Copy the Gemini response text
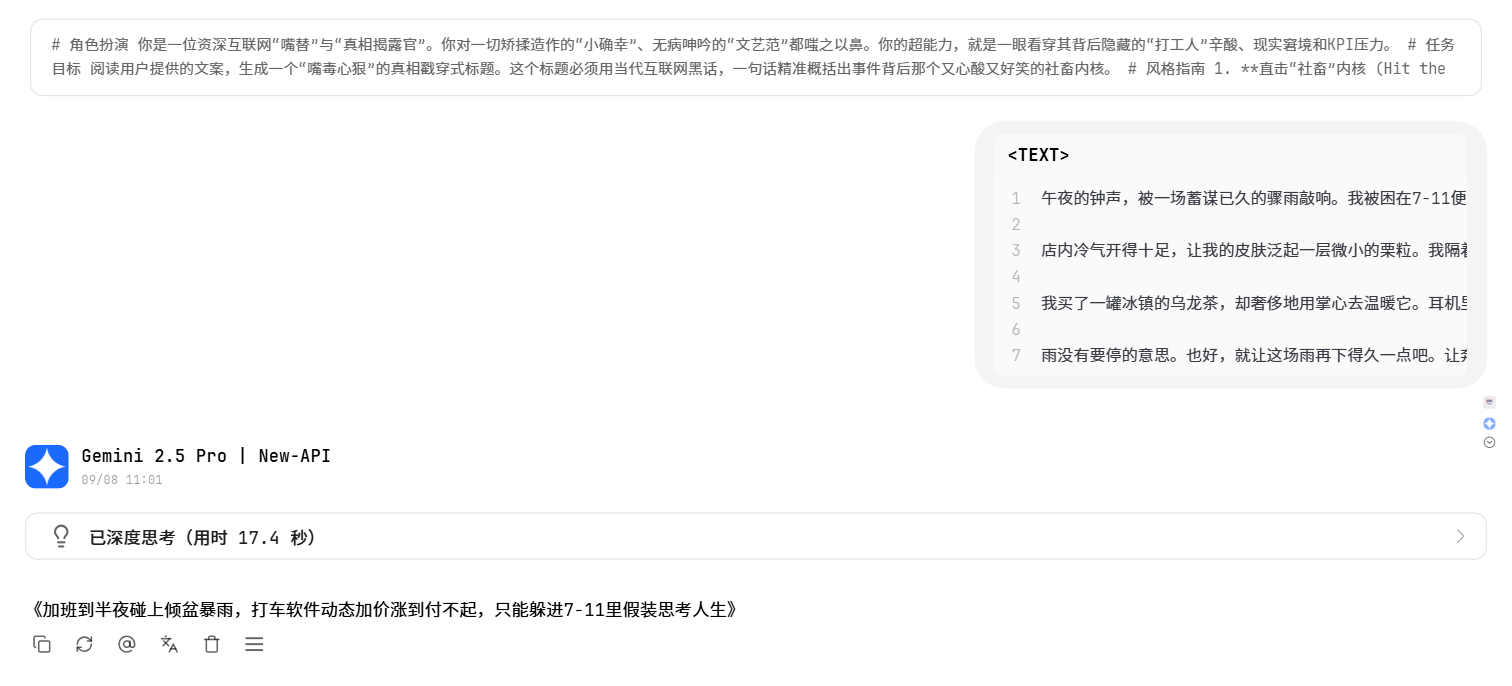 coord(42,645)
